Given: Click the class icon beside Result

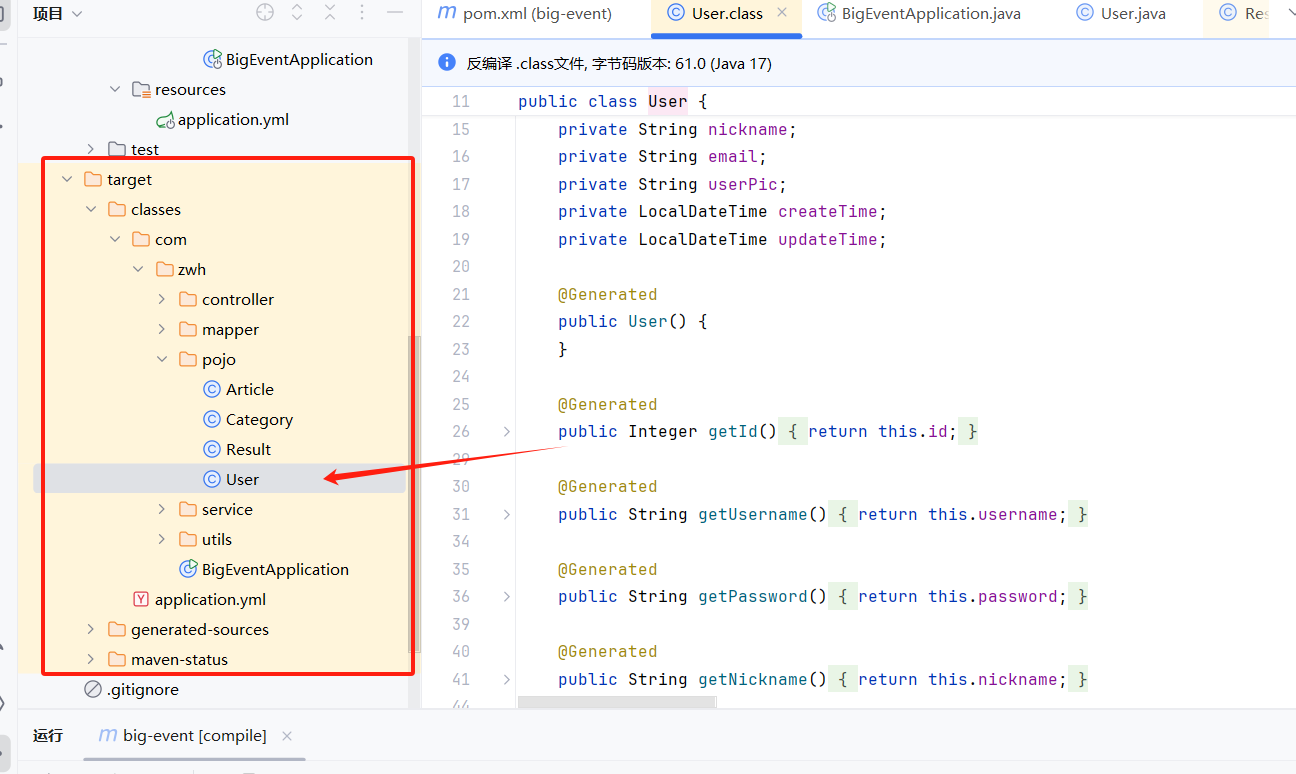Looking at the screenshot, I should [210, 449].
